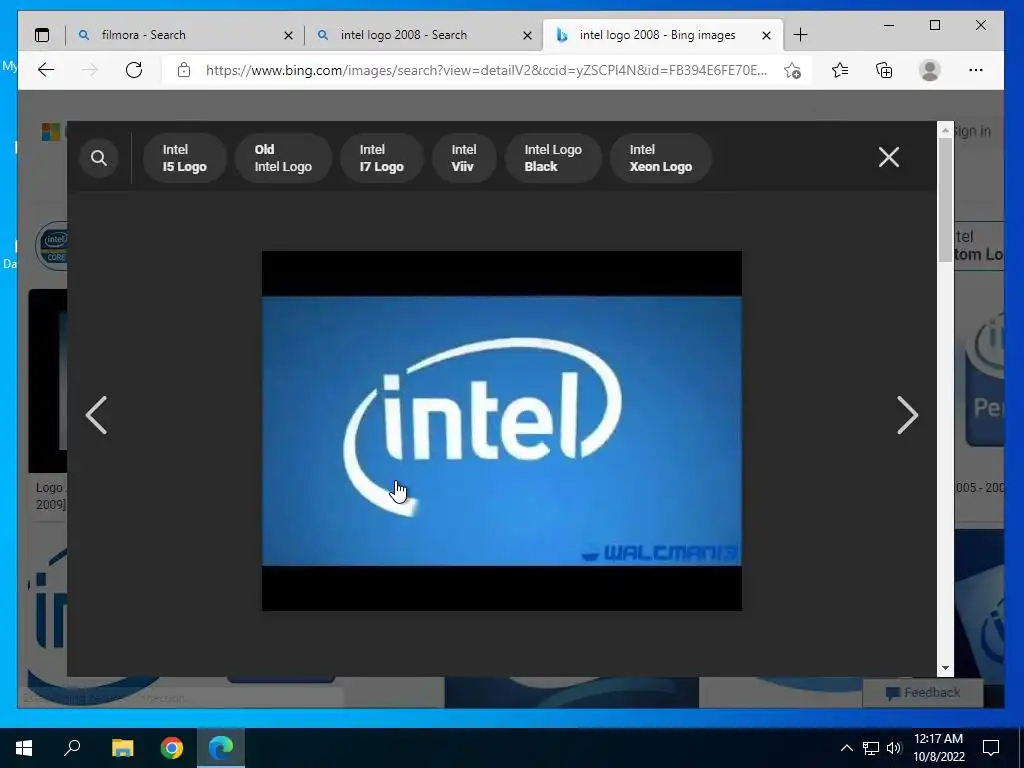
Task: Open the Windows Start menu
Action: 24,748
